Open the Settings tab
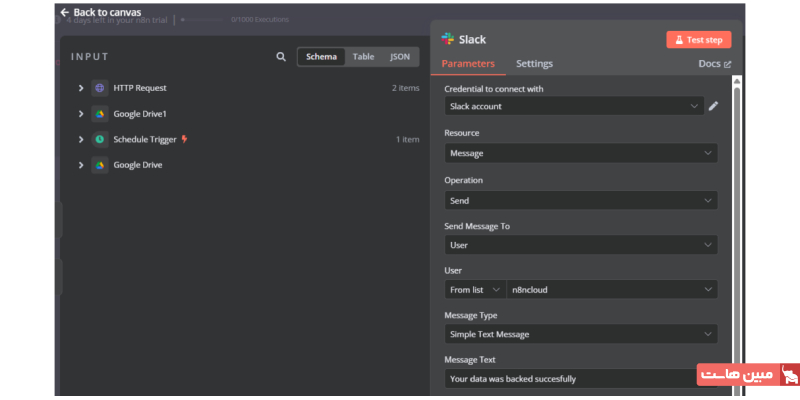800x400 pixels. point(534,64)
